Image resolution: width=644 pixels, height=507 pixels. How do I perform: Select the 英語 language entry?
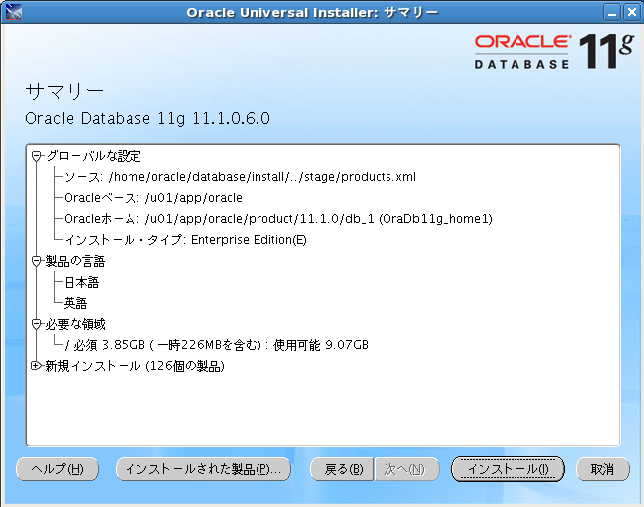click(76, 303)
